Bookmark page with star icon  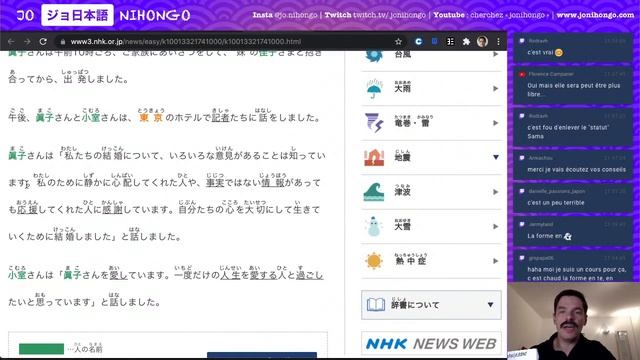(398, 42)
